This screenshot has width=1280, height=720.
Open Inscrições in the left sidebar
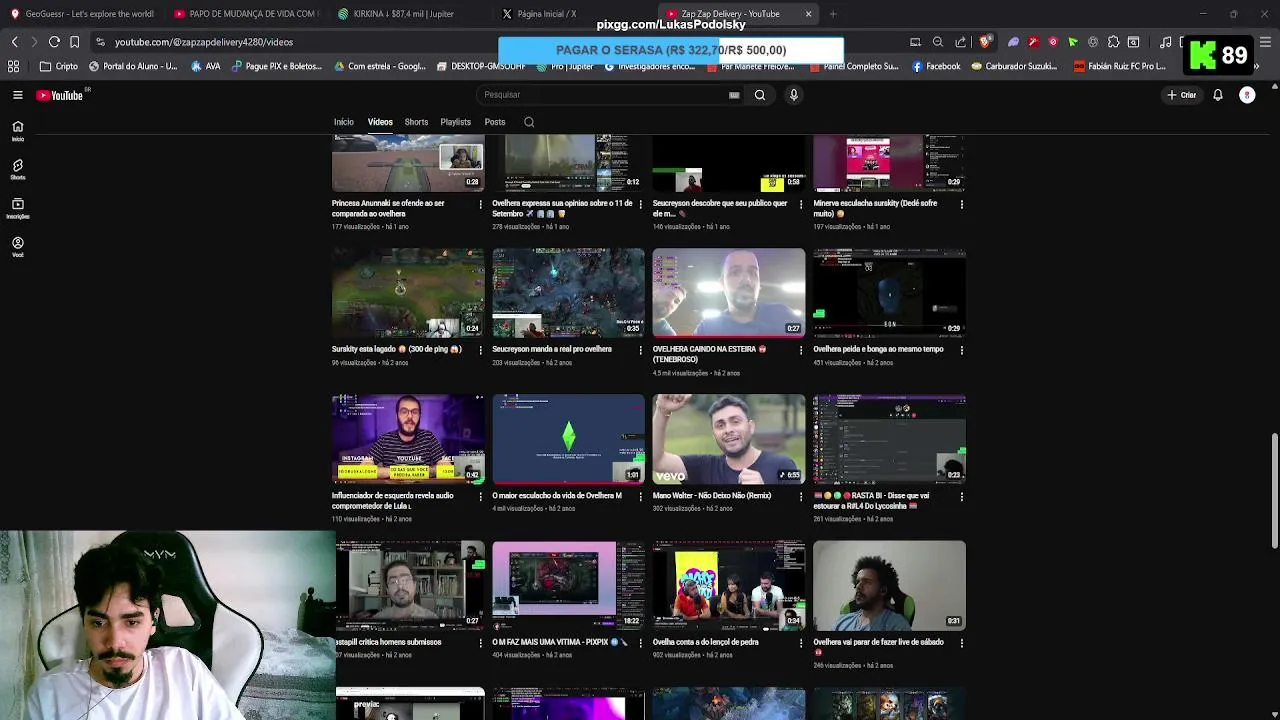[x=17, y=209]
